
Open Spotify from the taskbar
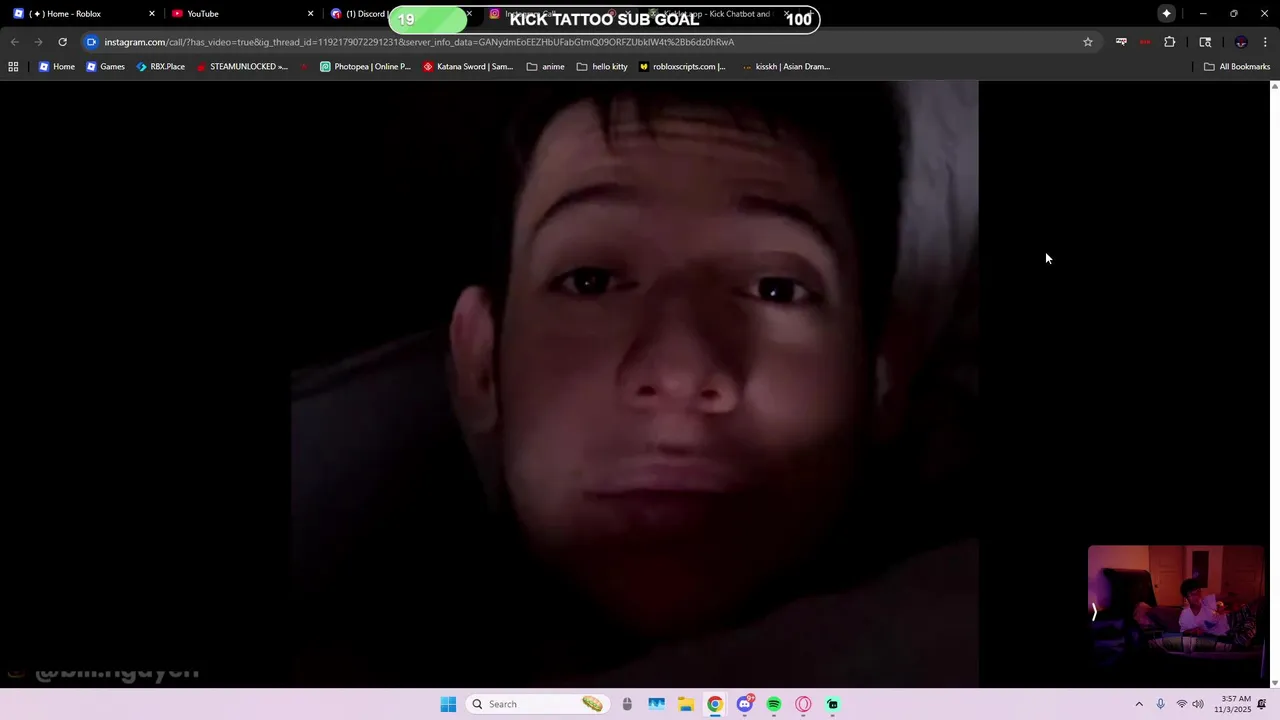tap(774, 704)
